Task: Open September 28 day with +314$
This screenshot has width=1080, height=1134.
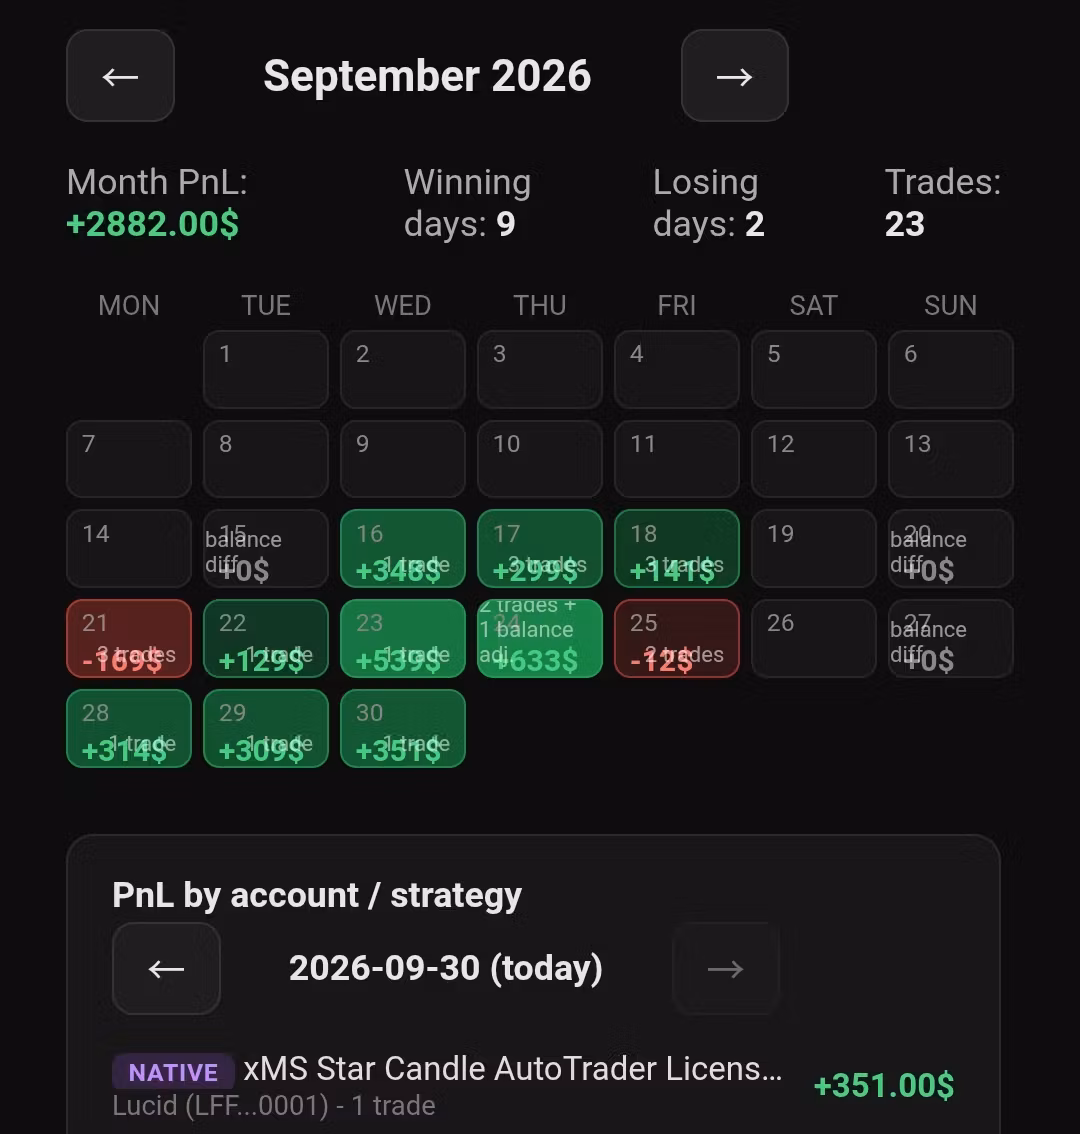Action: tap(129, 728)
